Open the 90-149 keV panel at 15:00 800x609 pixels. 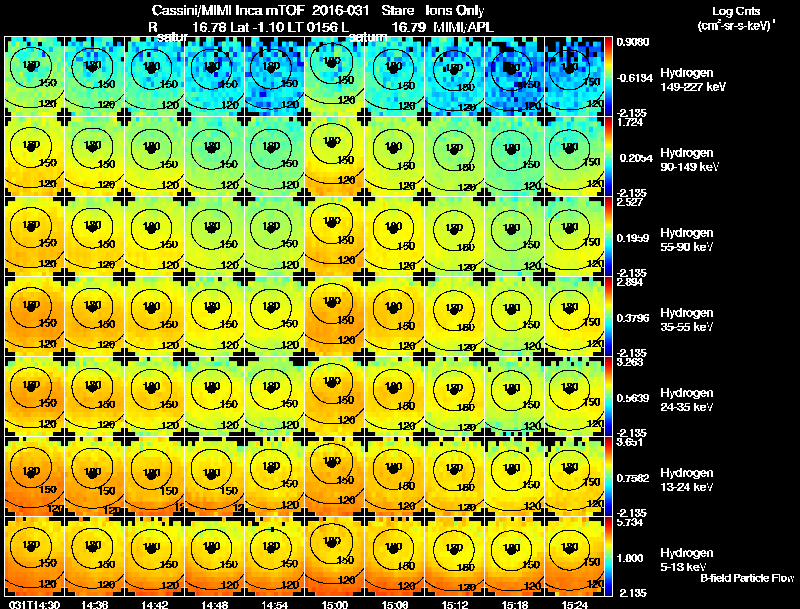[x=335, y=157]
